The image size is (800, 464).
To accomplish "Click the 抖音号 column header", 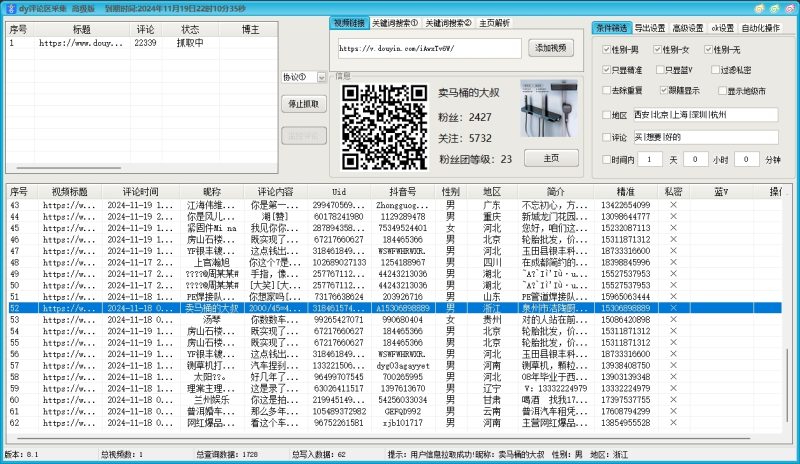I will click(403, 191).
